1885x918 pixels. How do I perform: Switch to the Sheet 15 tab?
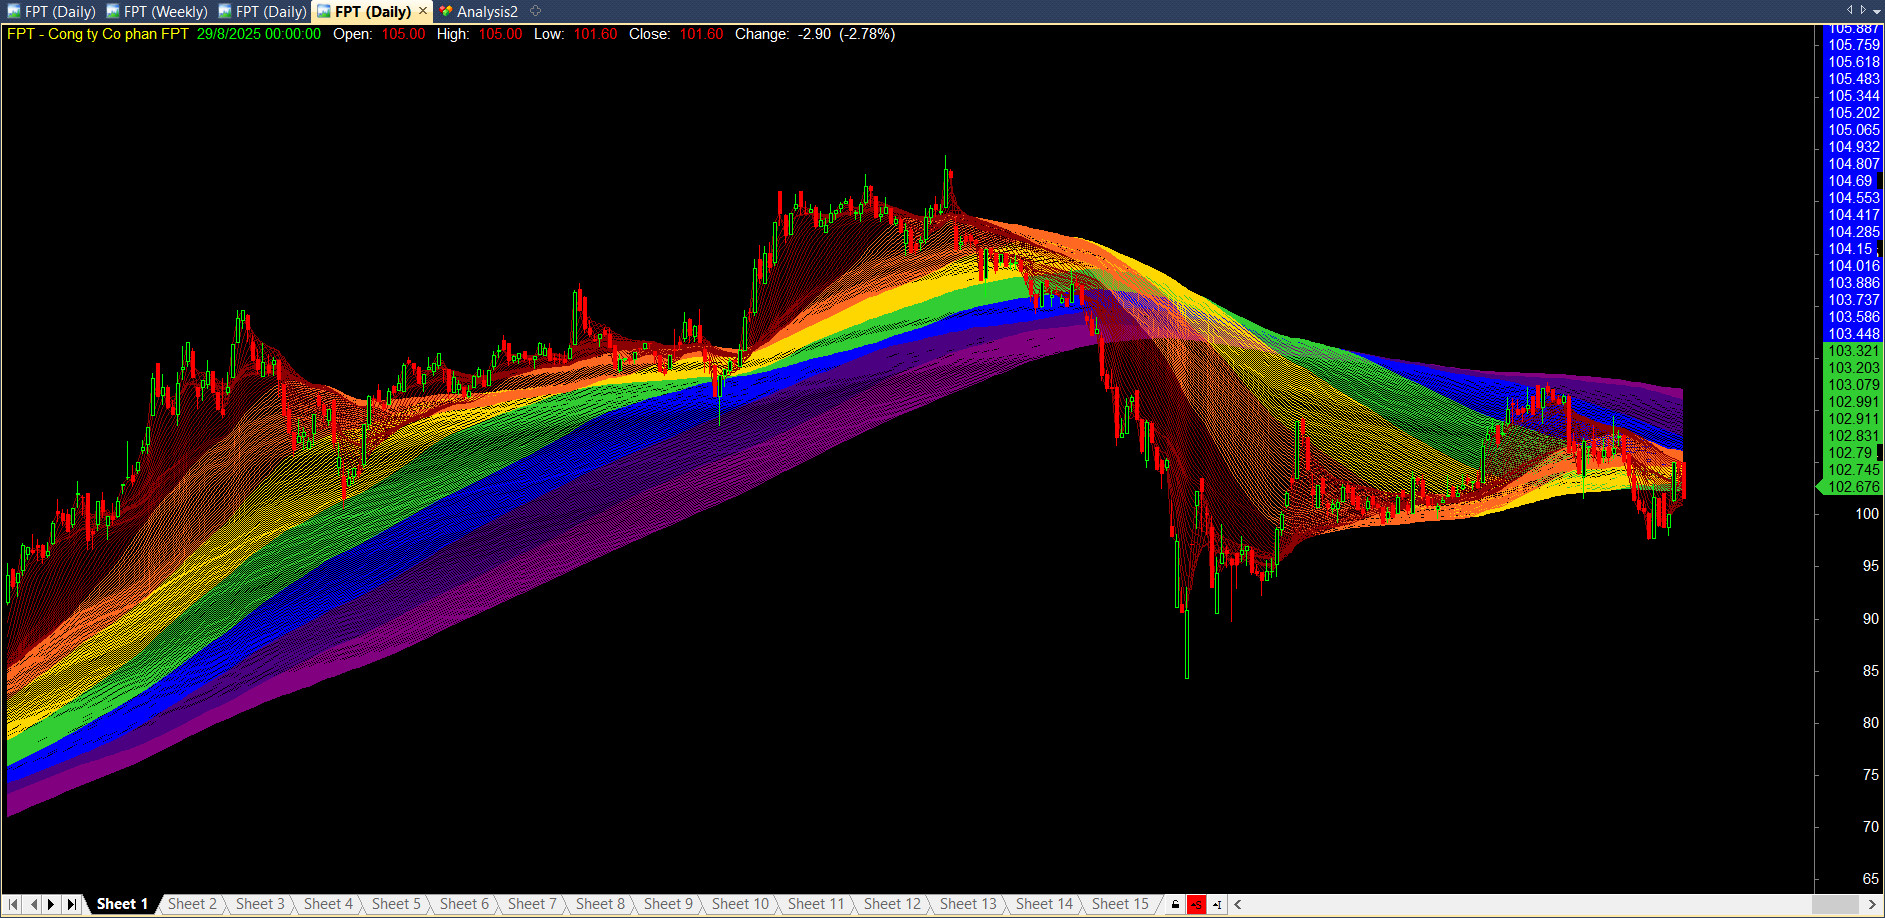1120,904
